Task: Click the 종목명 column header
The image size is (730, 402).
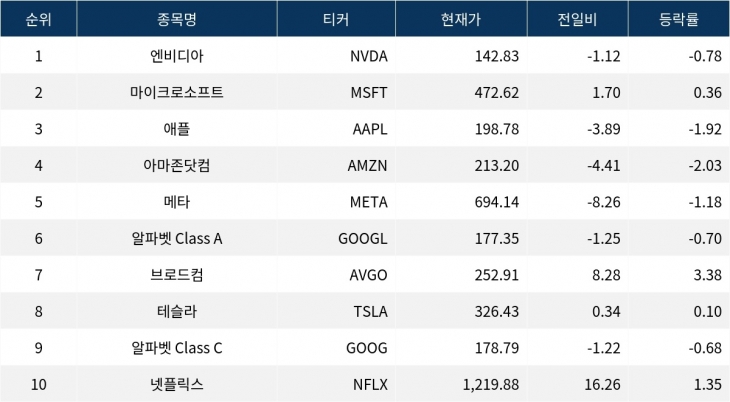Action: [x=177, y=19]
